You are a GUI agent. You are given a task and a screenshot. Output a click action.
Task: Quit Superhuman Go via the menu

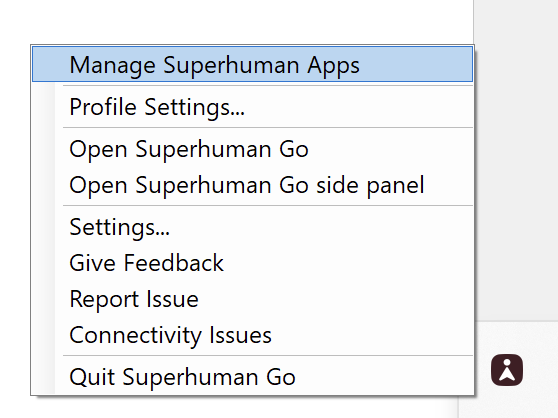click(252, 377)
